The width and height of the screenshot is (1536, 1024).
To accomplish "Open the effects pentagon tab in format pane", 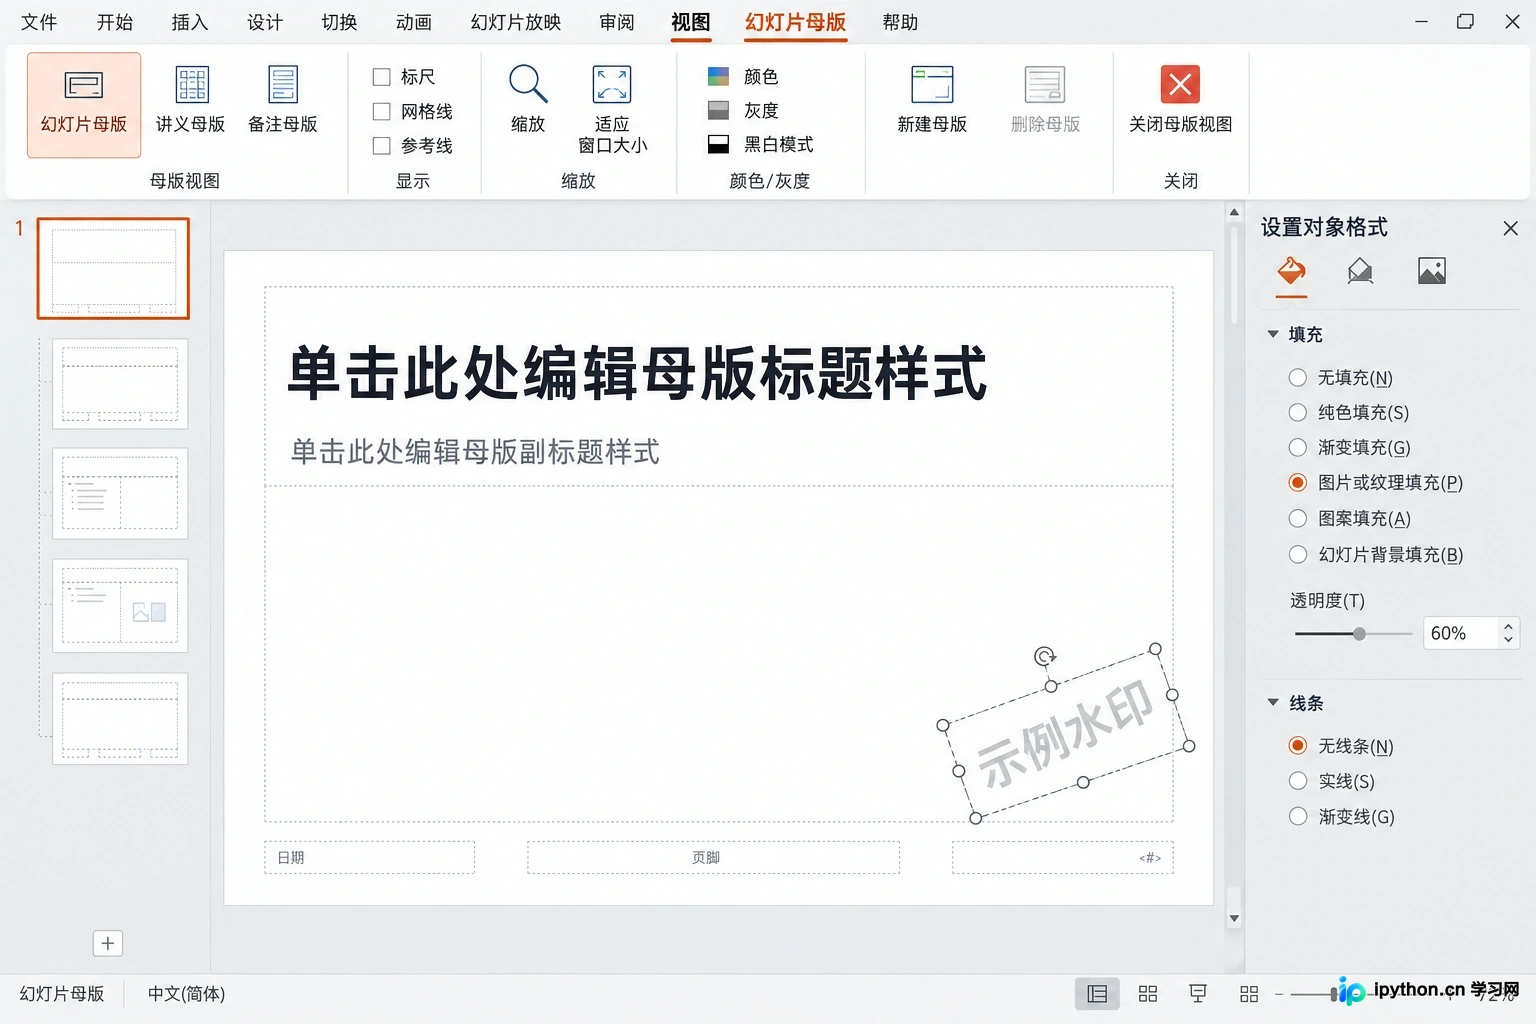I will [1360, 271].
